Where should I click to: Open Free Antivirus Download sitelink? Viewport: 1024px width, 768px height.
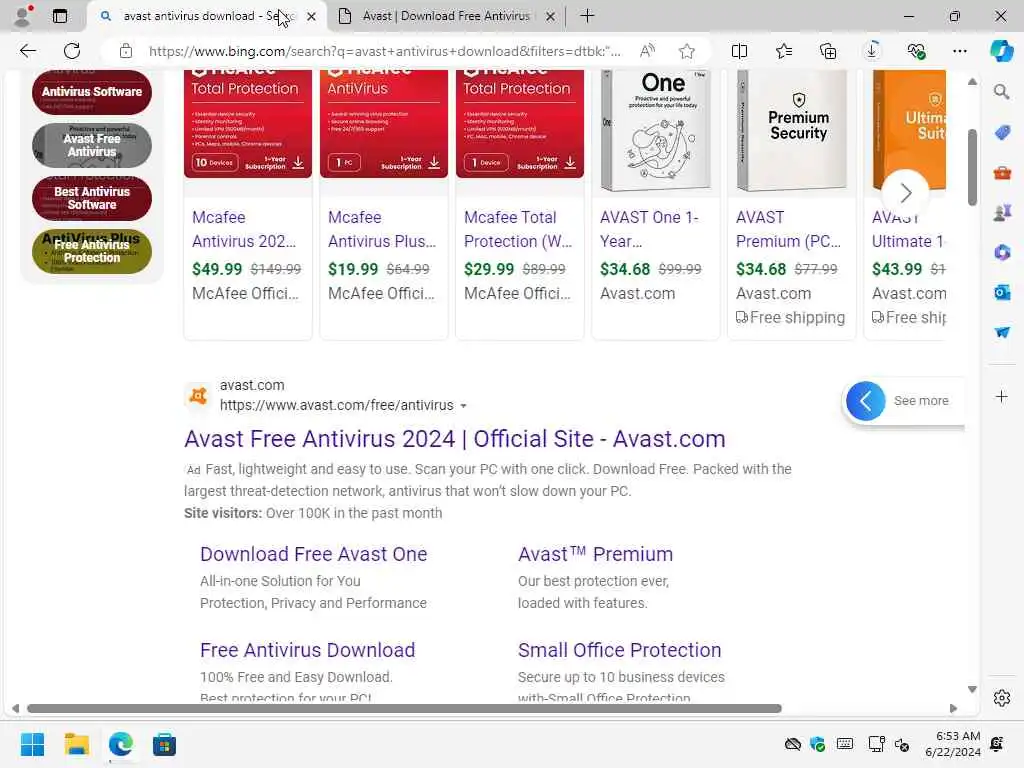(307, 650)
